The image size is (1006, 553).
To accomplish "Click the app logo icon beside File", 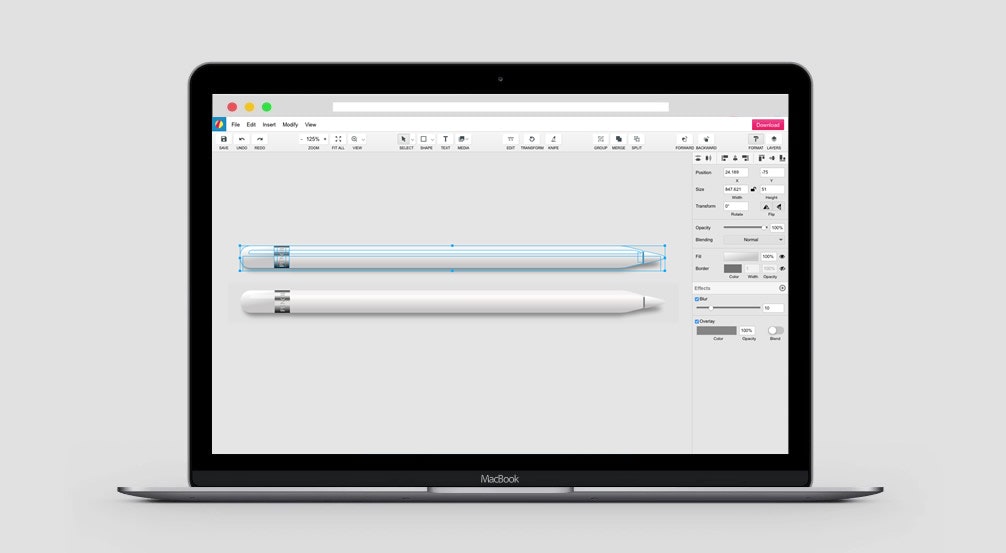I will [x=219, y=124].
